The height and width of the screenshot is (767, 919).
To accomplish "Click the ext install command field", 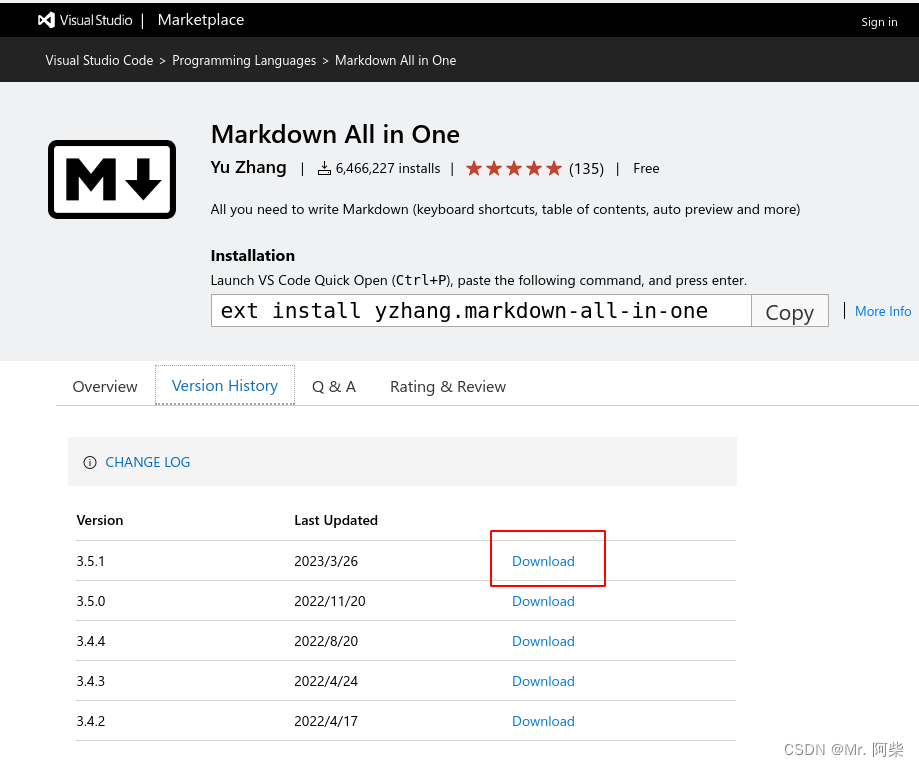I will (481, 311).
